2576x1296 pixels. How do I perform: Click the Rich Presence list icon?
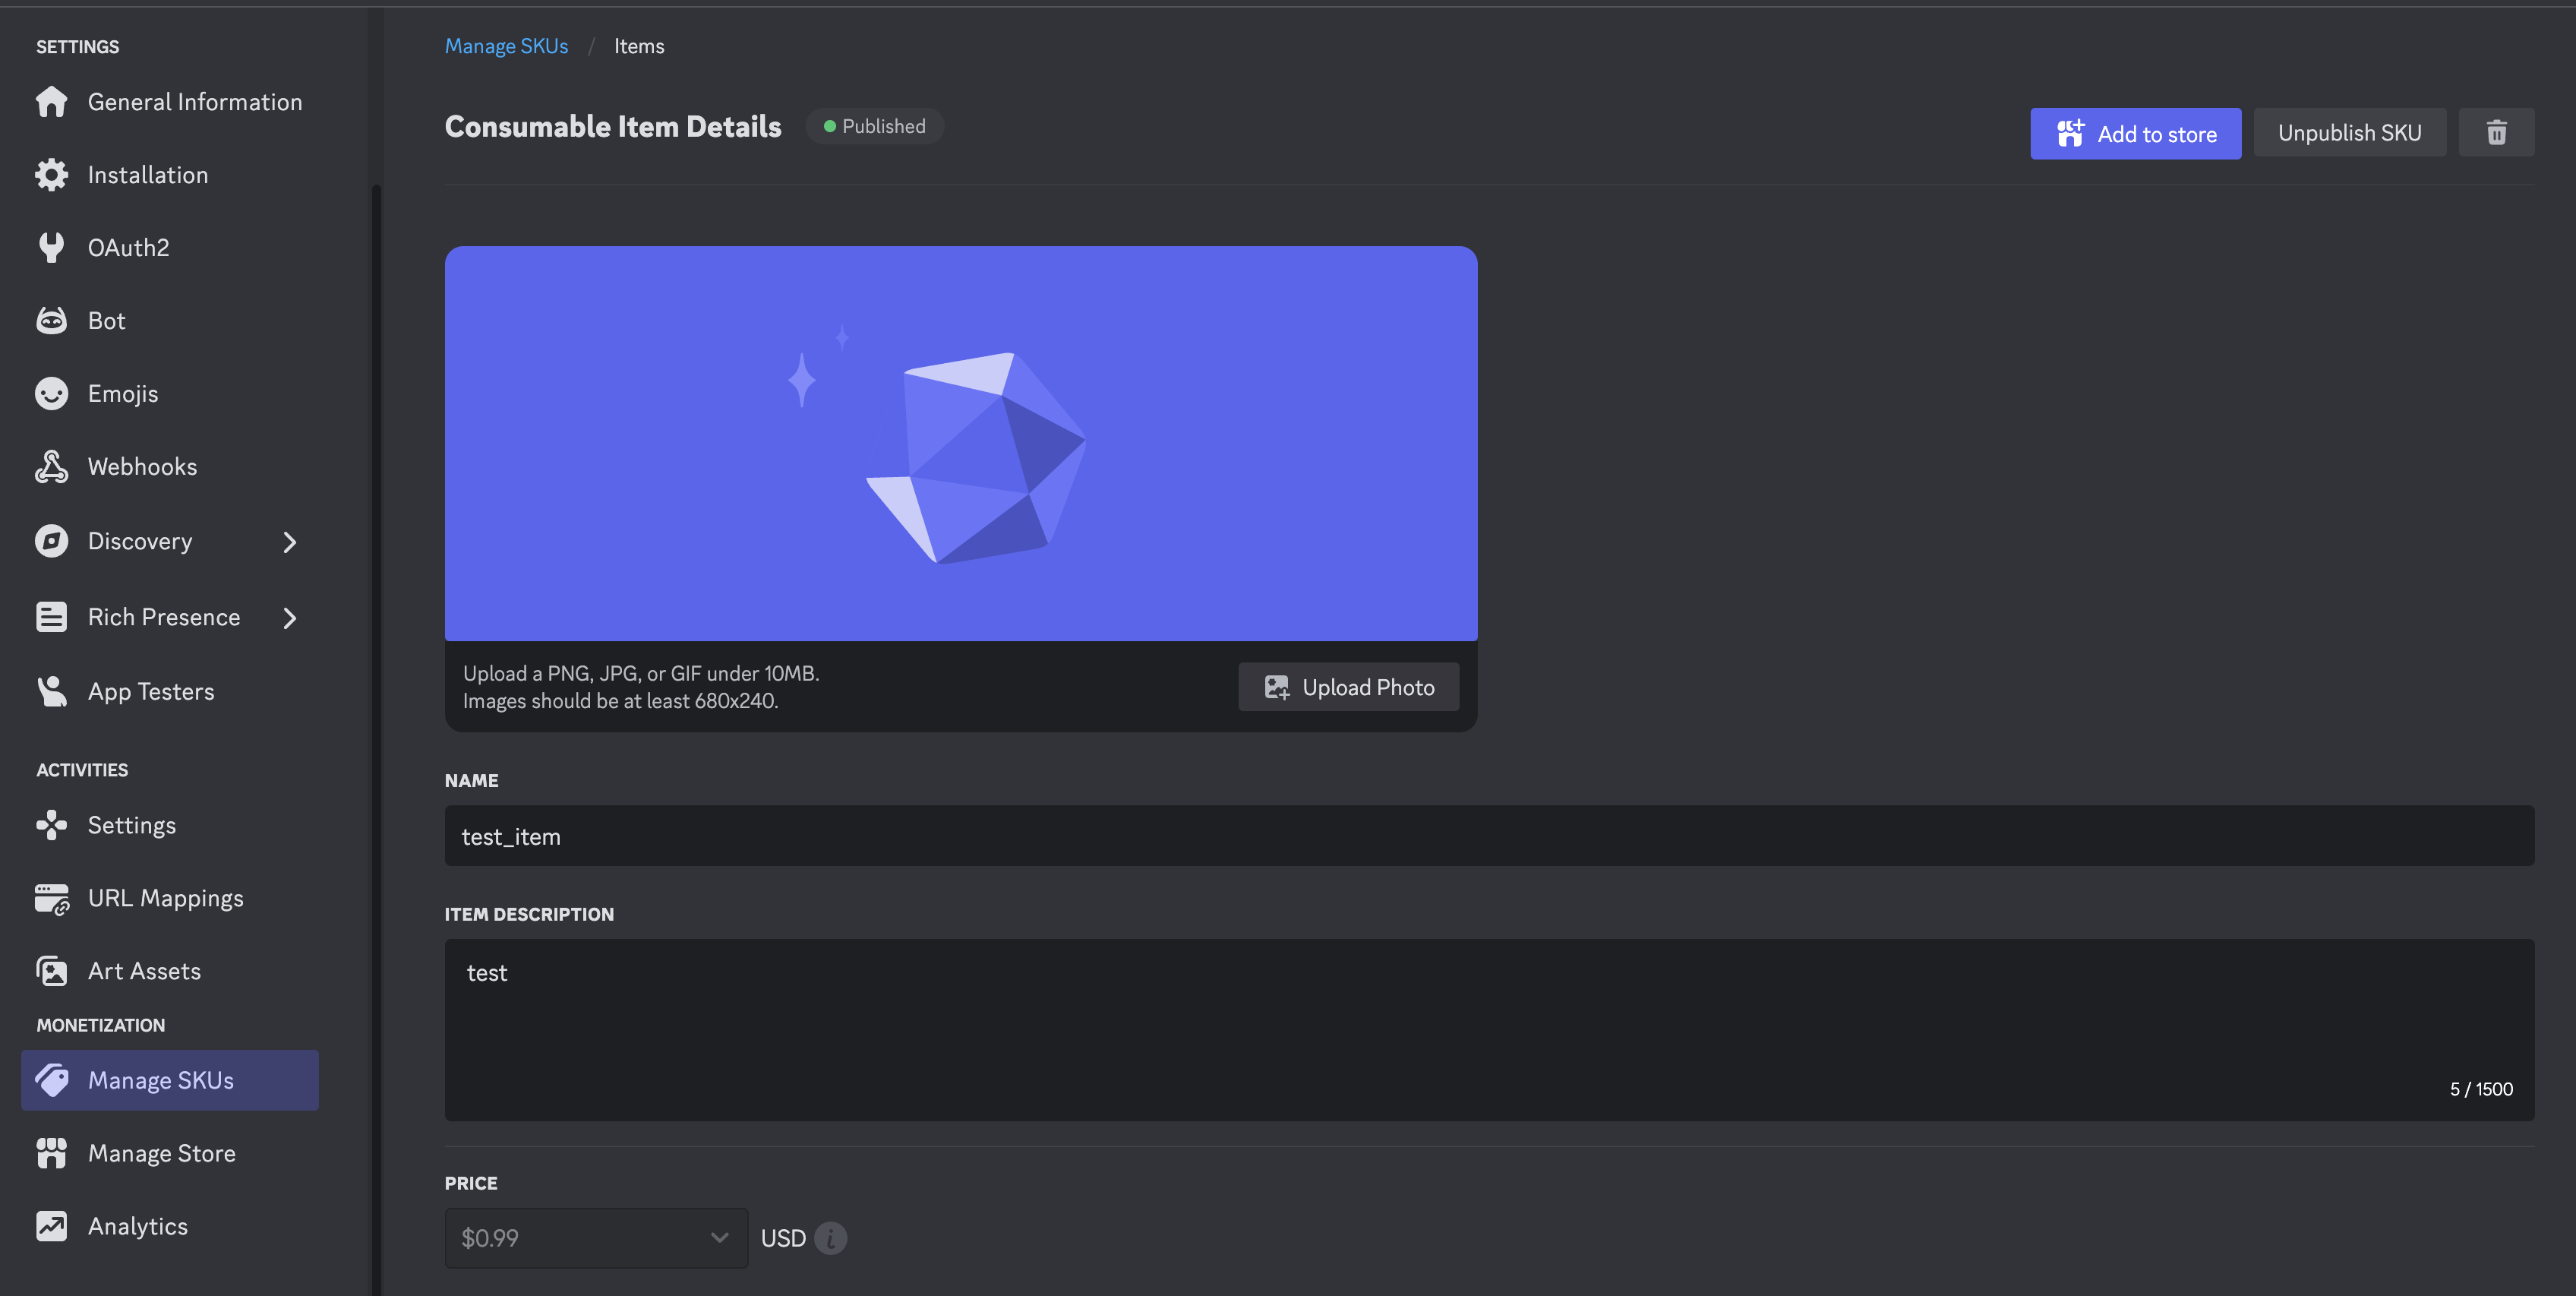51,617
